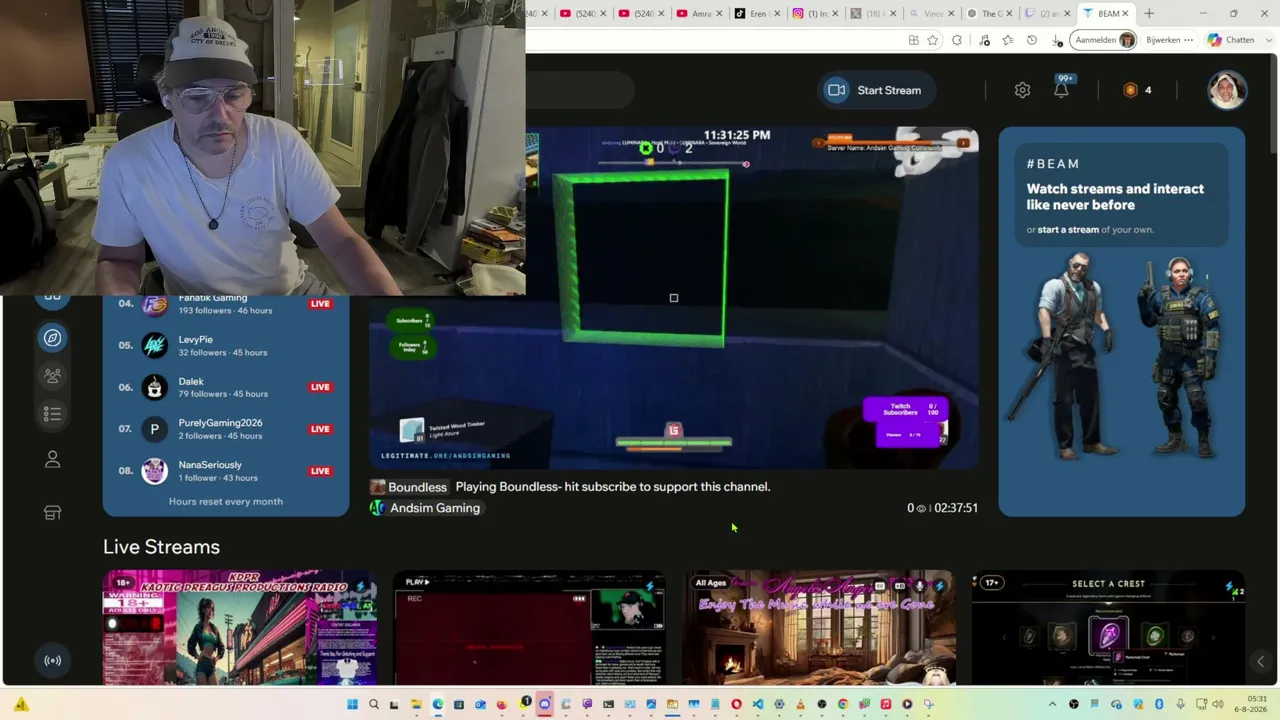Viewport: 1280px width, 720px height.
Task: Click LevyPie's avatar in the leaderboard
Action: tap(154, 345)
